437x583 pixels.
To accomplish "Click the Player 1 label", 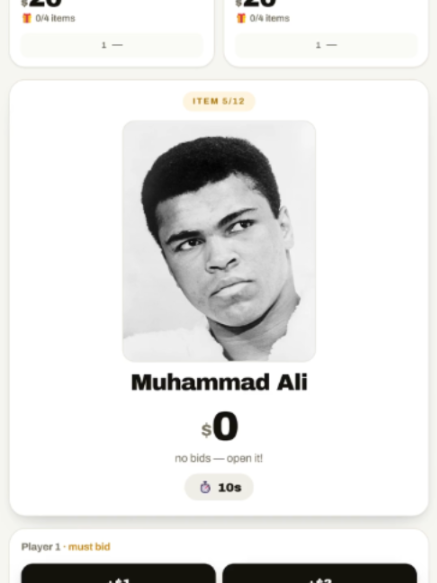I will (41, 547).
